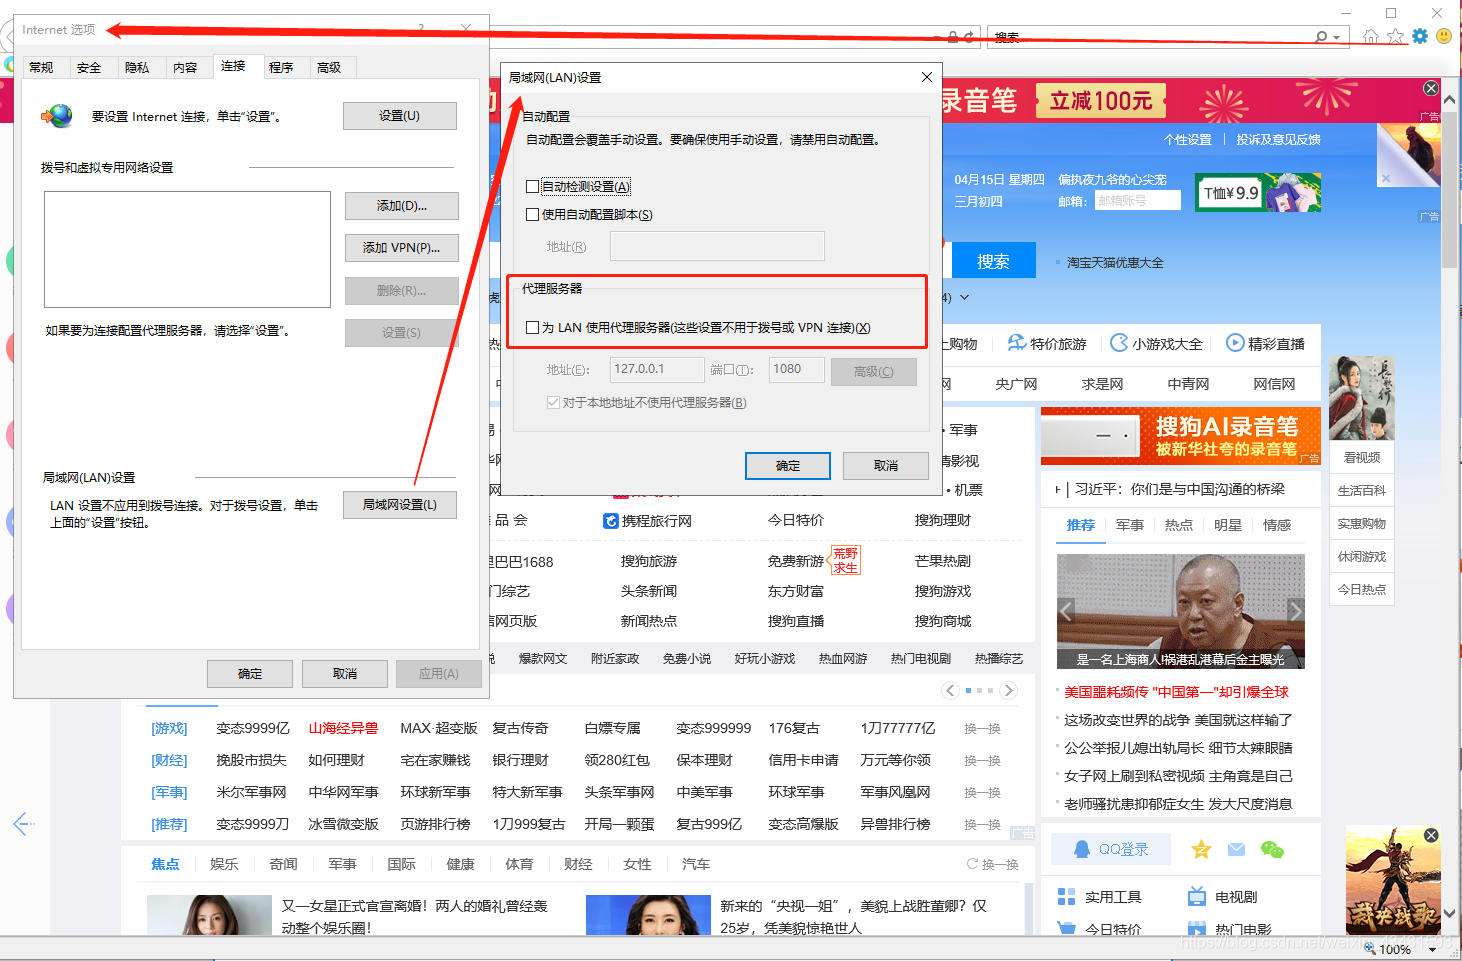Open 今日热点 sidebar item
The image size is (1462, 961).
click(1361, 589)
